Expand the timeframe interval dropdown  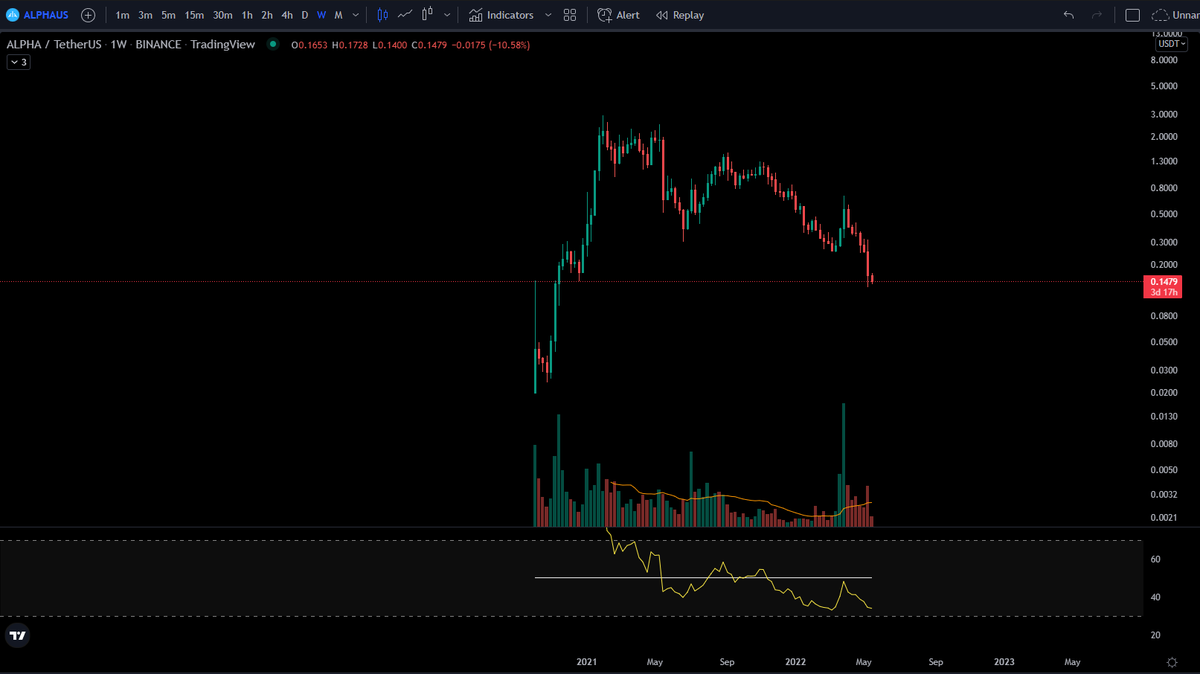click(357, 15)
